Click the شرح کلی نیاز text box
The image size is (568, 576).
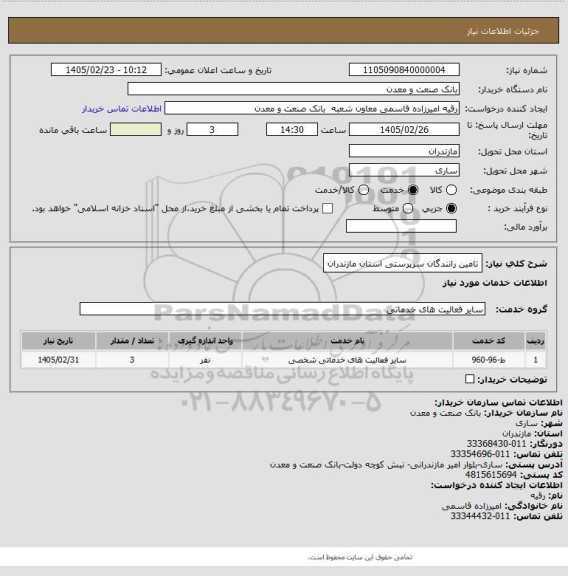point(403,264)
